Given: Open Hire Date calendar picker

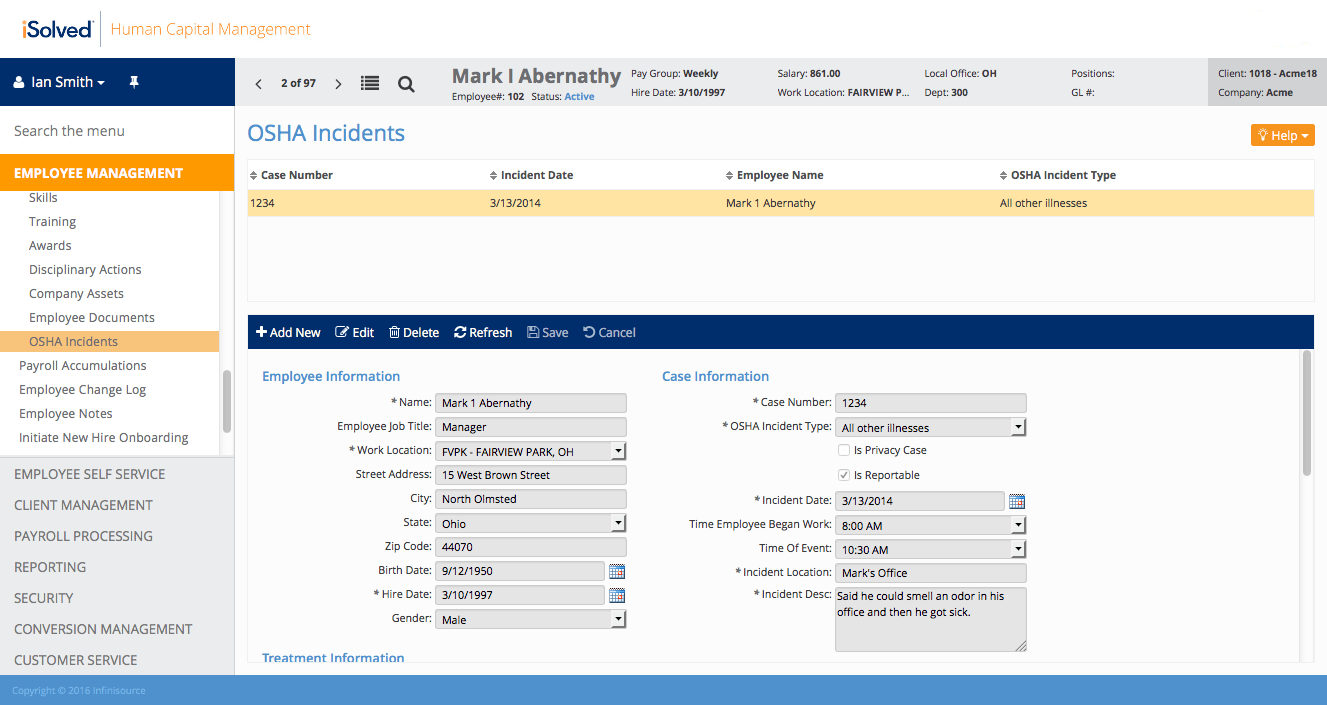Looking at the screenshot, I should point(617,595).
